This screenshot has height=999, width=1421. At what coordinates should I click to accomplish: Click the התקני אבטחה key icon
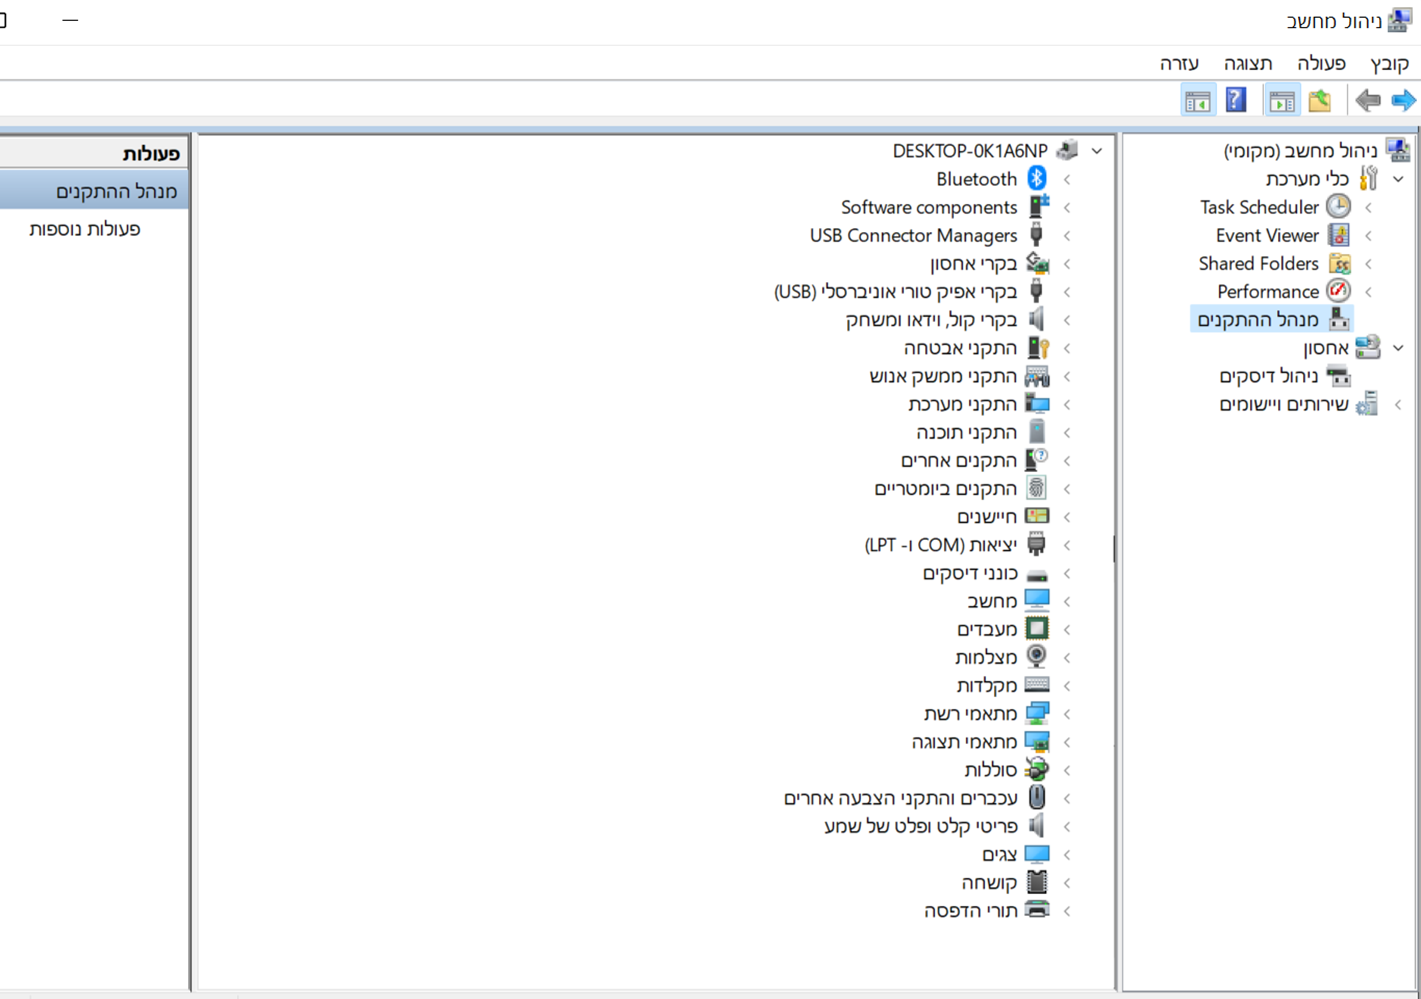click(x=1037, y=348)
